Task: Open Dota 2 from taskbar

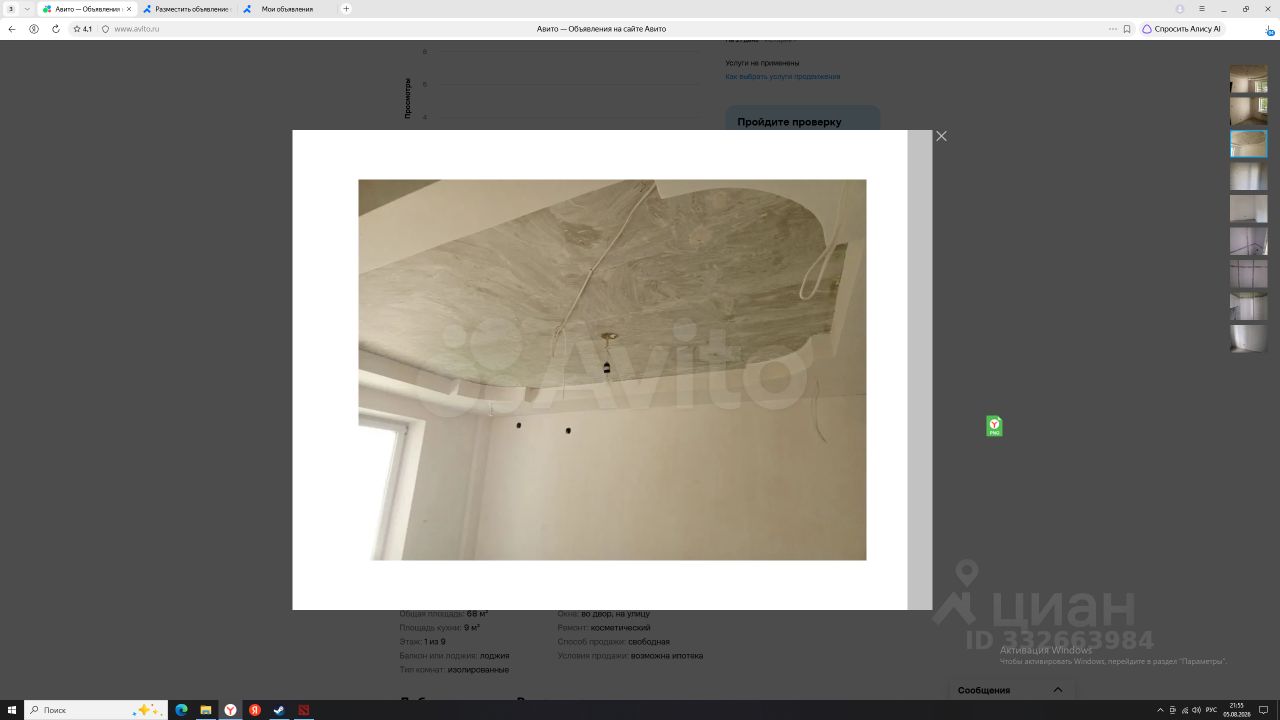Action: [x=304, y=710]
